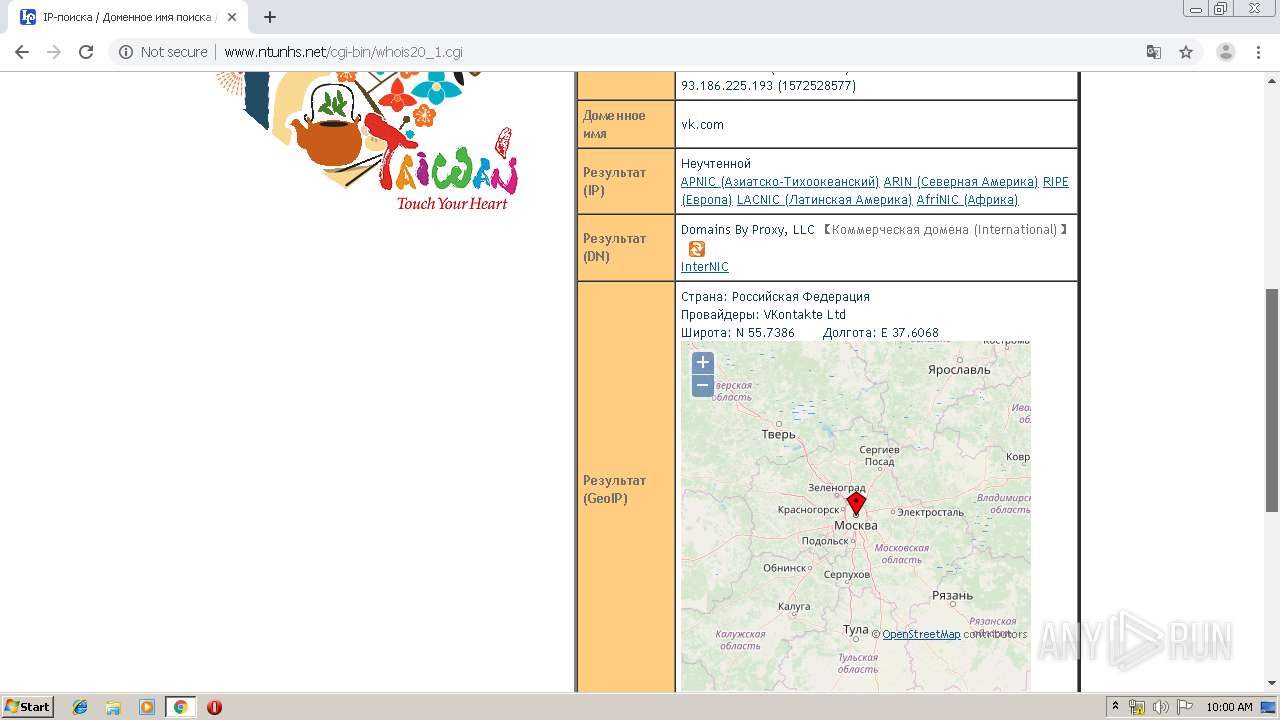
Task: Click the Доменное имя row header
Action: [x=626, y=124]
